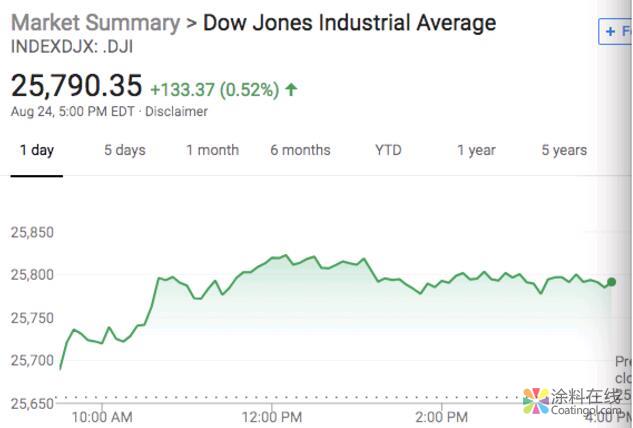View the 1 year range

click(476, 150)
